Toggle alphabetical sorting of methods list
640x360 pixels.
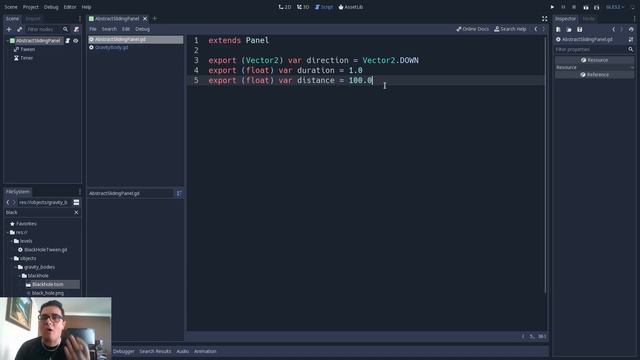tap(179, 193)
